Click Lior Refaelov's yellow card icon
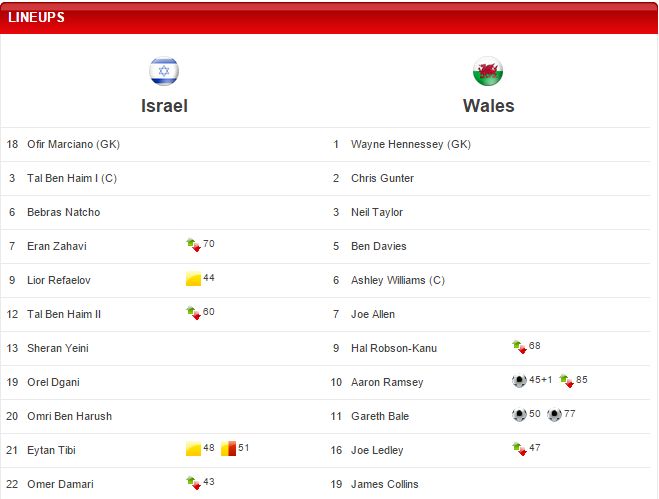 click(x=193, y=279)
